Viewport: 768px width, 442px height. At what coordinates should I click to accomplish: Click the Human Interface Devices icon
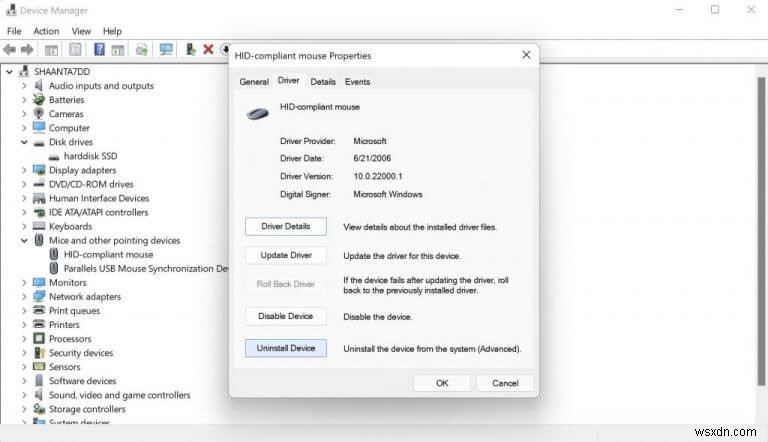(x=39, y=198)
